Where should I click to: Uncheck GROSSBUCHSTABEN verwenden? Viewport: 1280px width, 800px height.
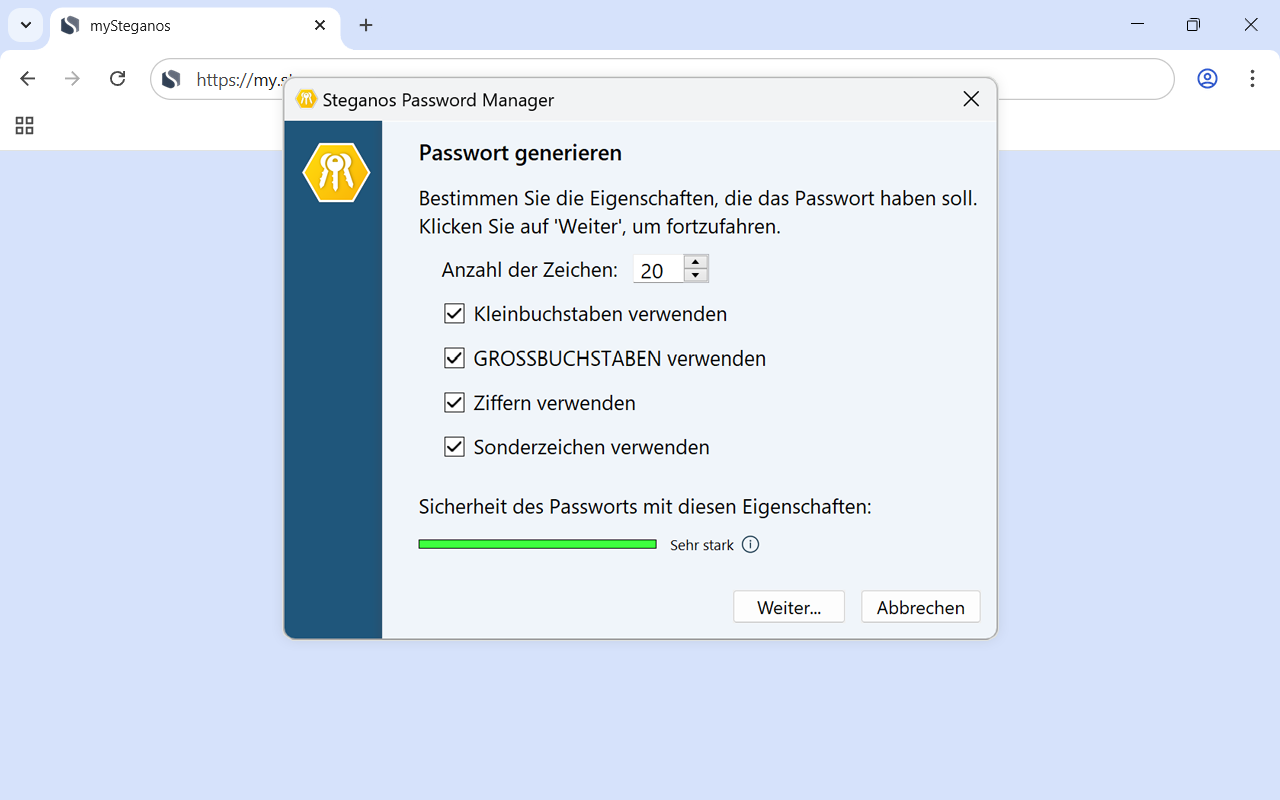pos(455,358)
